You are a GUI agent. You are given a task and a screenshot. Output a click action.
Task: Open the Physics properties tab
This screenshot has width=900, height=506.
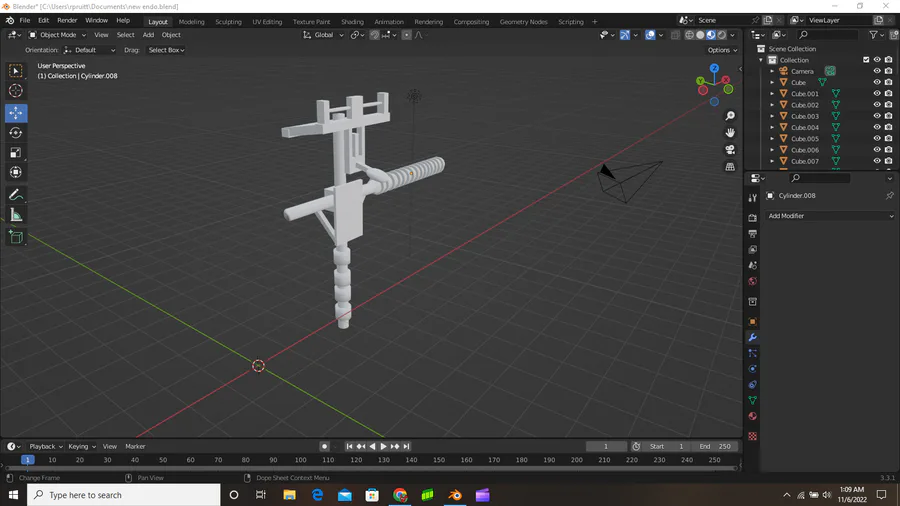click(x=752, y=369)
